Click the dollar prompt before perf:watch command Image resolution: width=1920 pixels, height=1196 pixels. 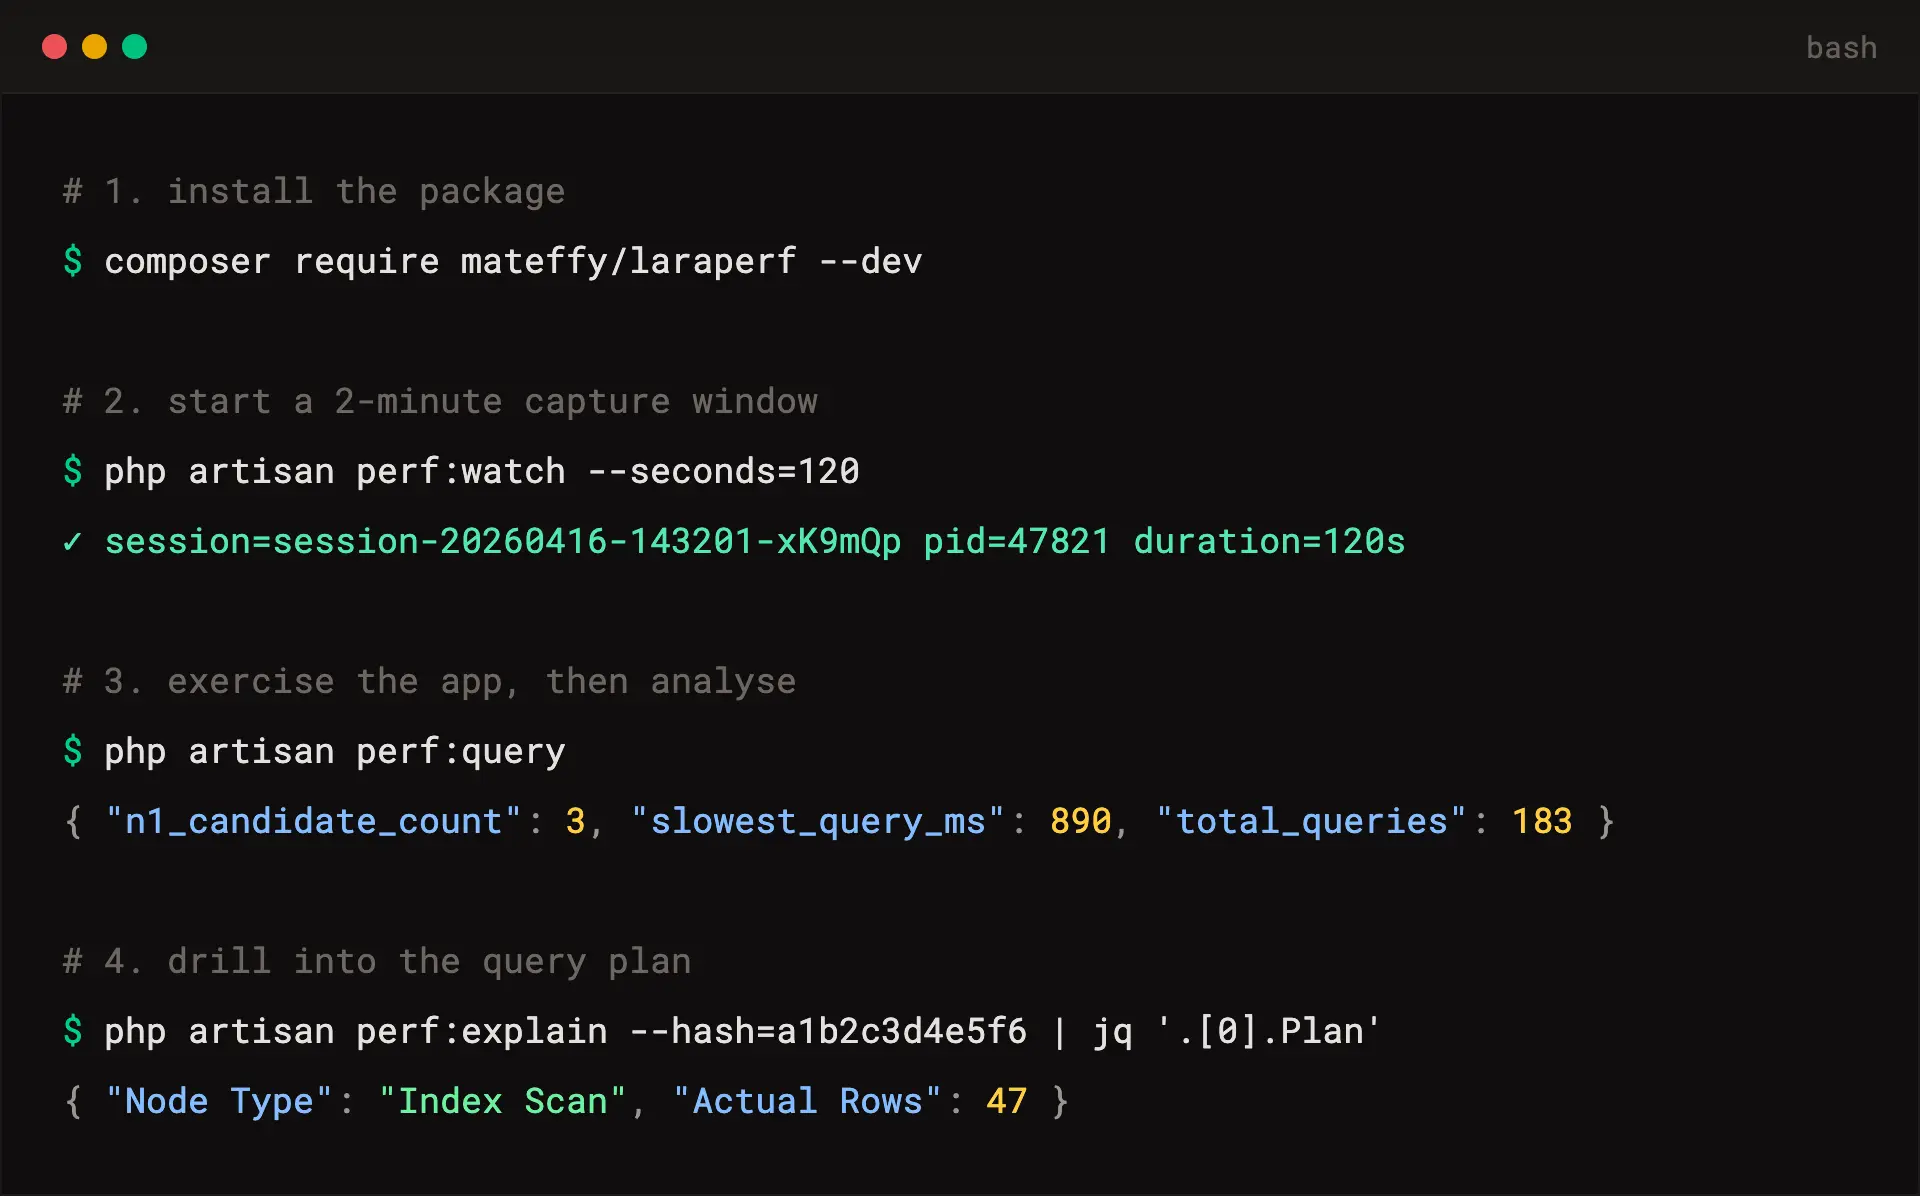(73, 471)
